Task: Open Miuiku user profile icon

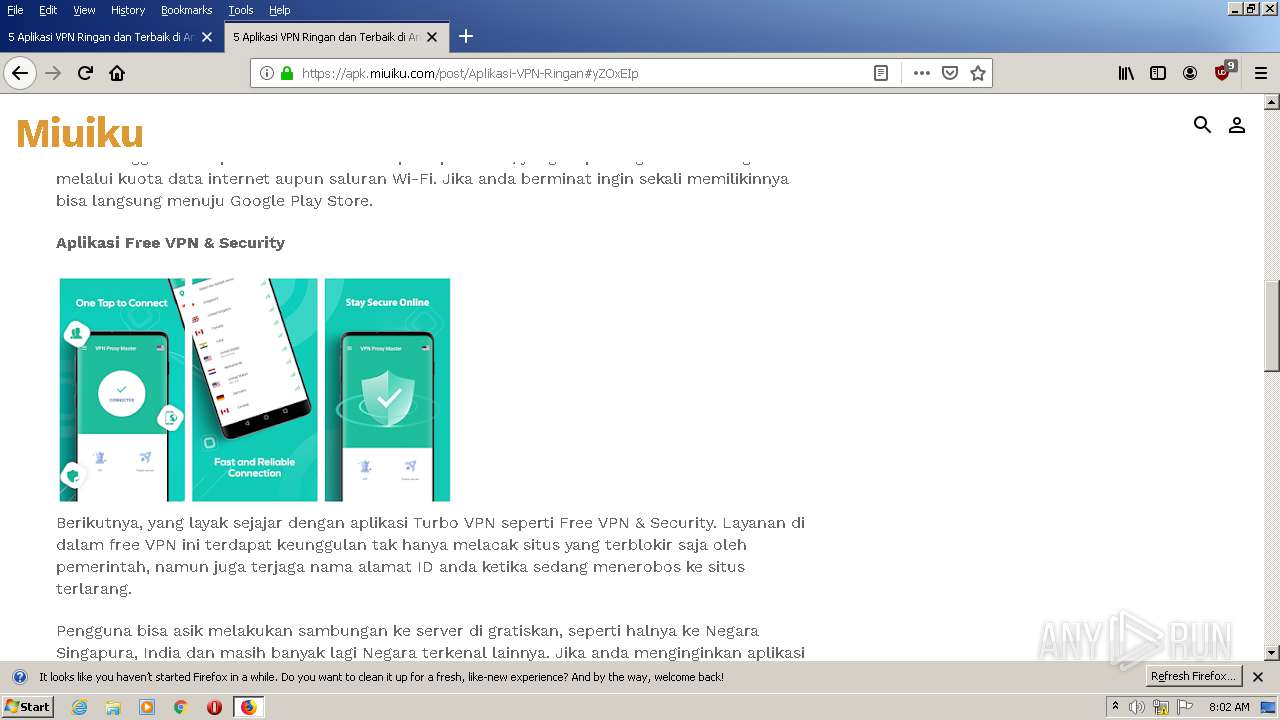Action: [x=1237, y=125]
